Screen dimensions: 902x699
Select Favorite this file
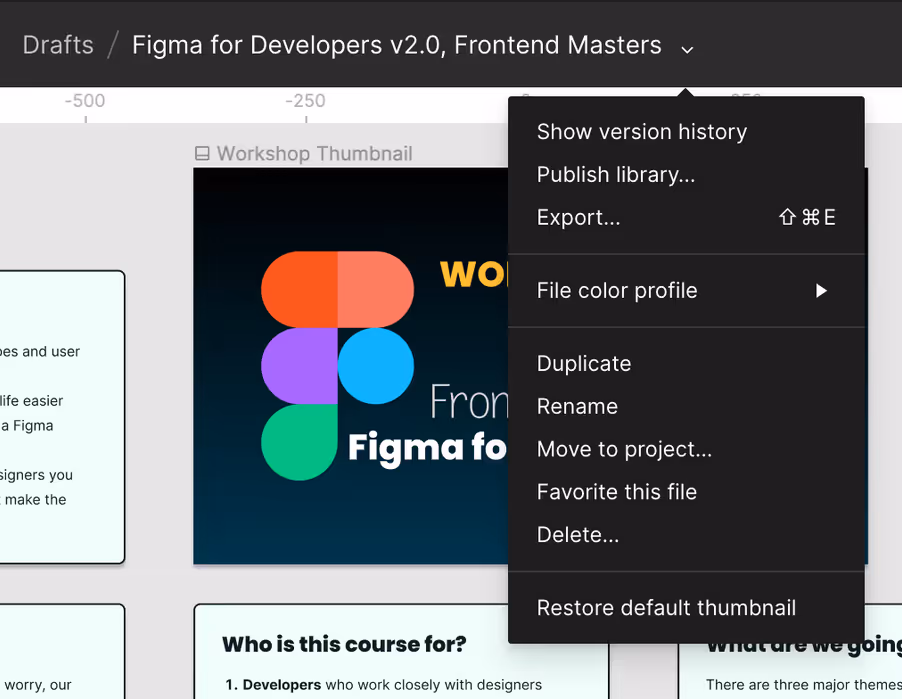687,492
